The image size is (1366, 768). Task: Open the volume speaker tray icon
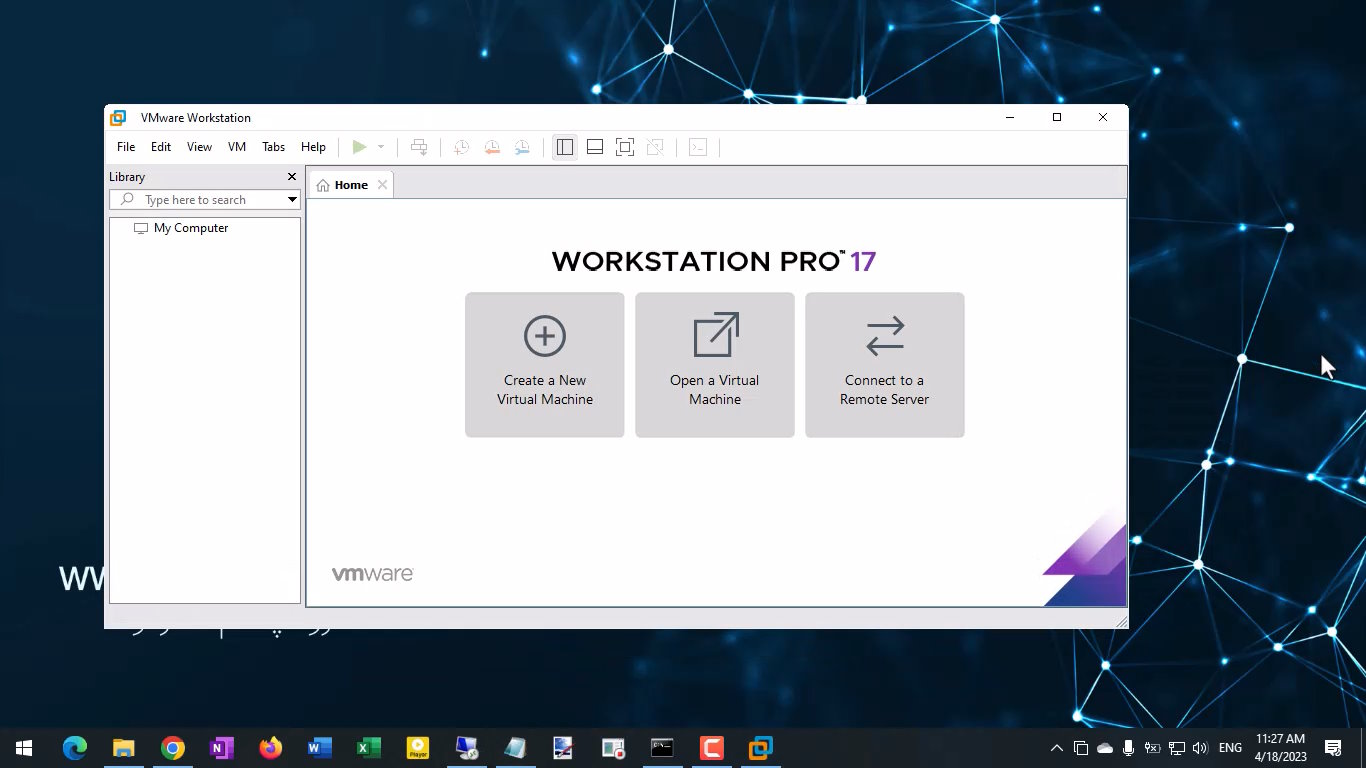[1200, 748]
